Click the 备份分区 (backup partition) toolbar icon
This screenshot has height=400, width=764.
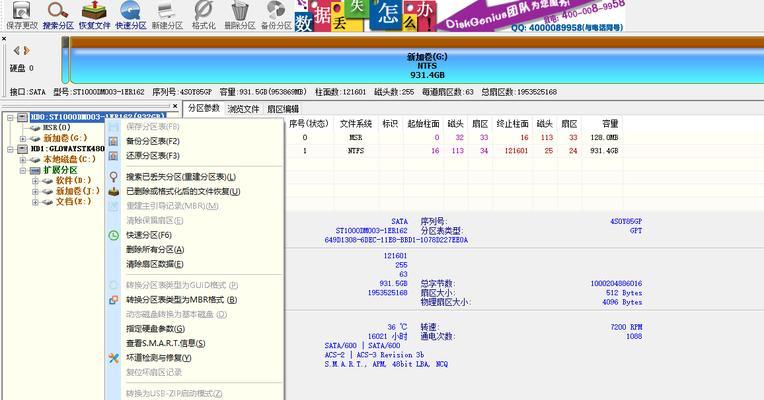276,15
